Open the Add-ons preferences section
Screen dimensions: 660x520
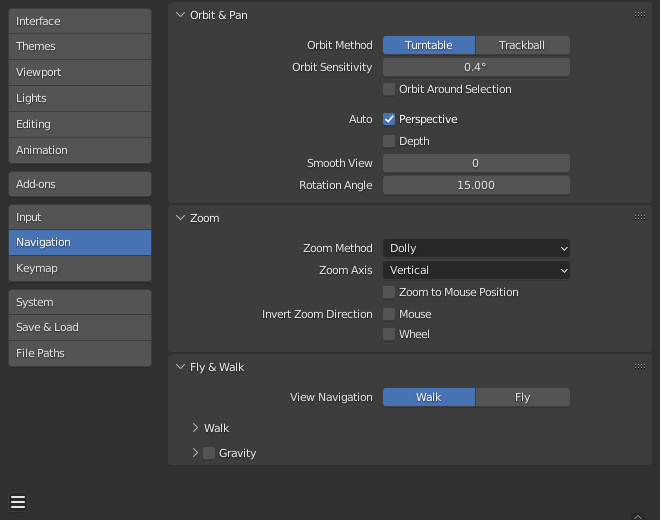click(x=80, y=184)
